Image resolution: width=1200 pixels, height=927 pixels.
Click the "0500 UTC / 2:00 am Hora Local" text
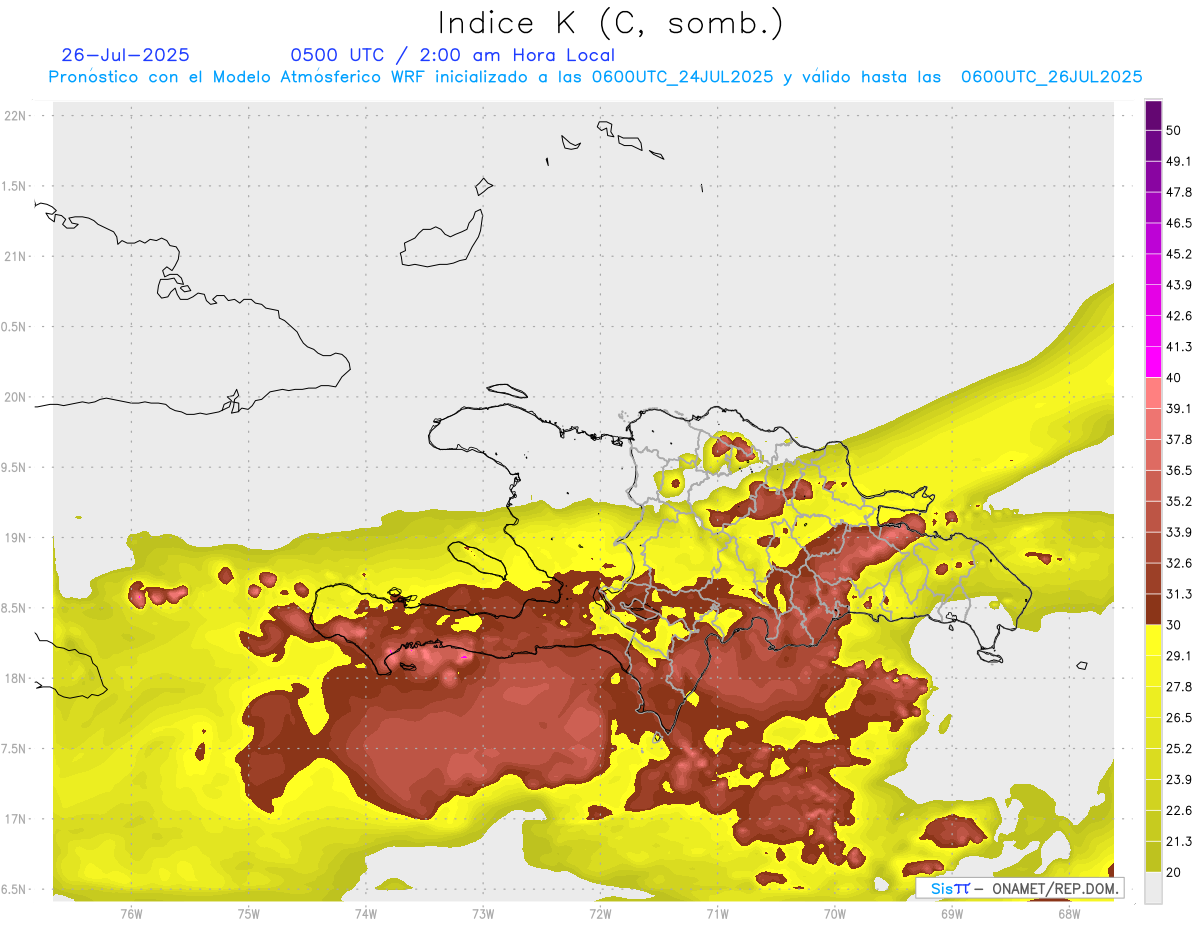453,55
